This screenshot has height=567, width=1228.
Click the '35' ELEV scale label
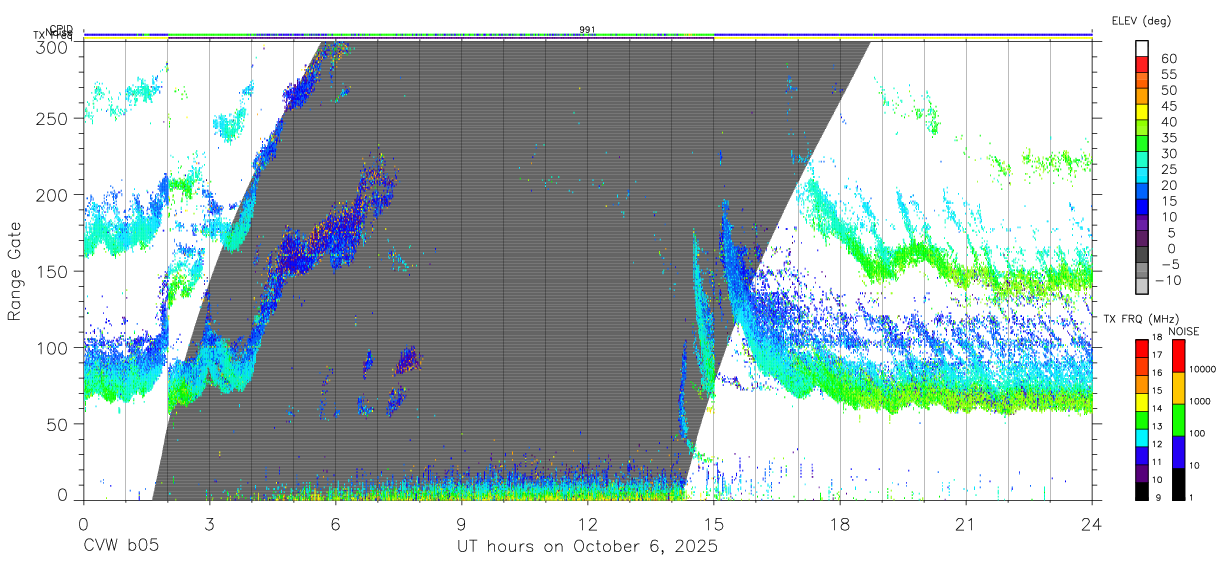coord(1168,138)
